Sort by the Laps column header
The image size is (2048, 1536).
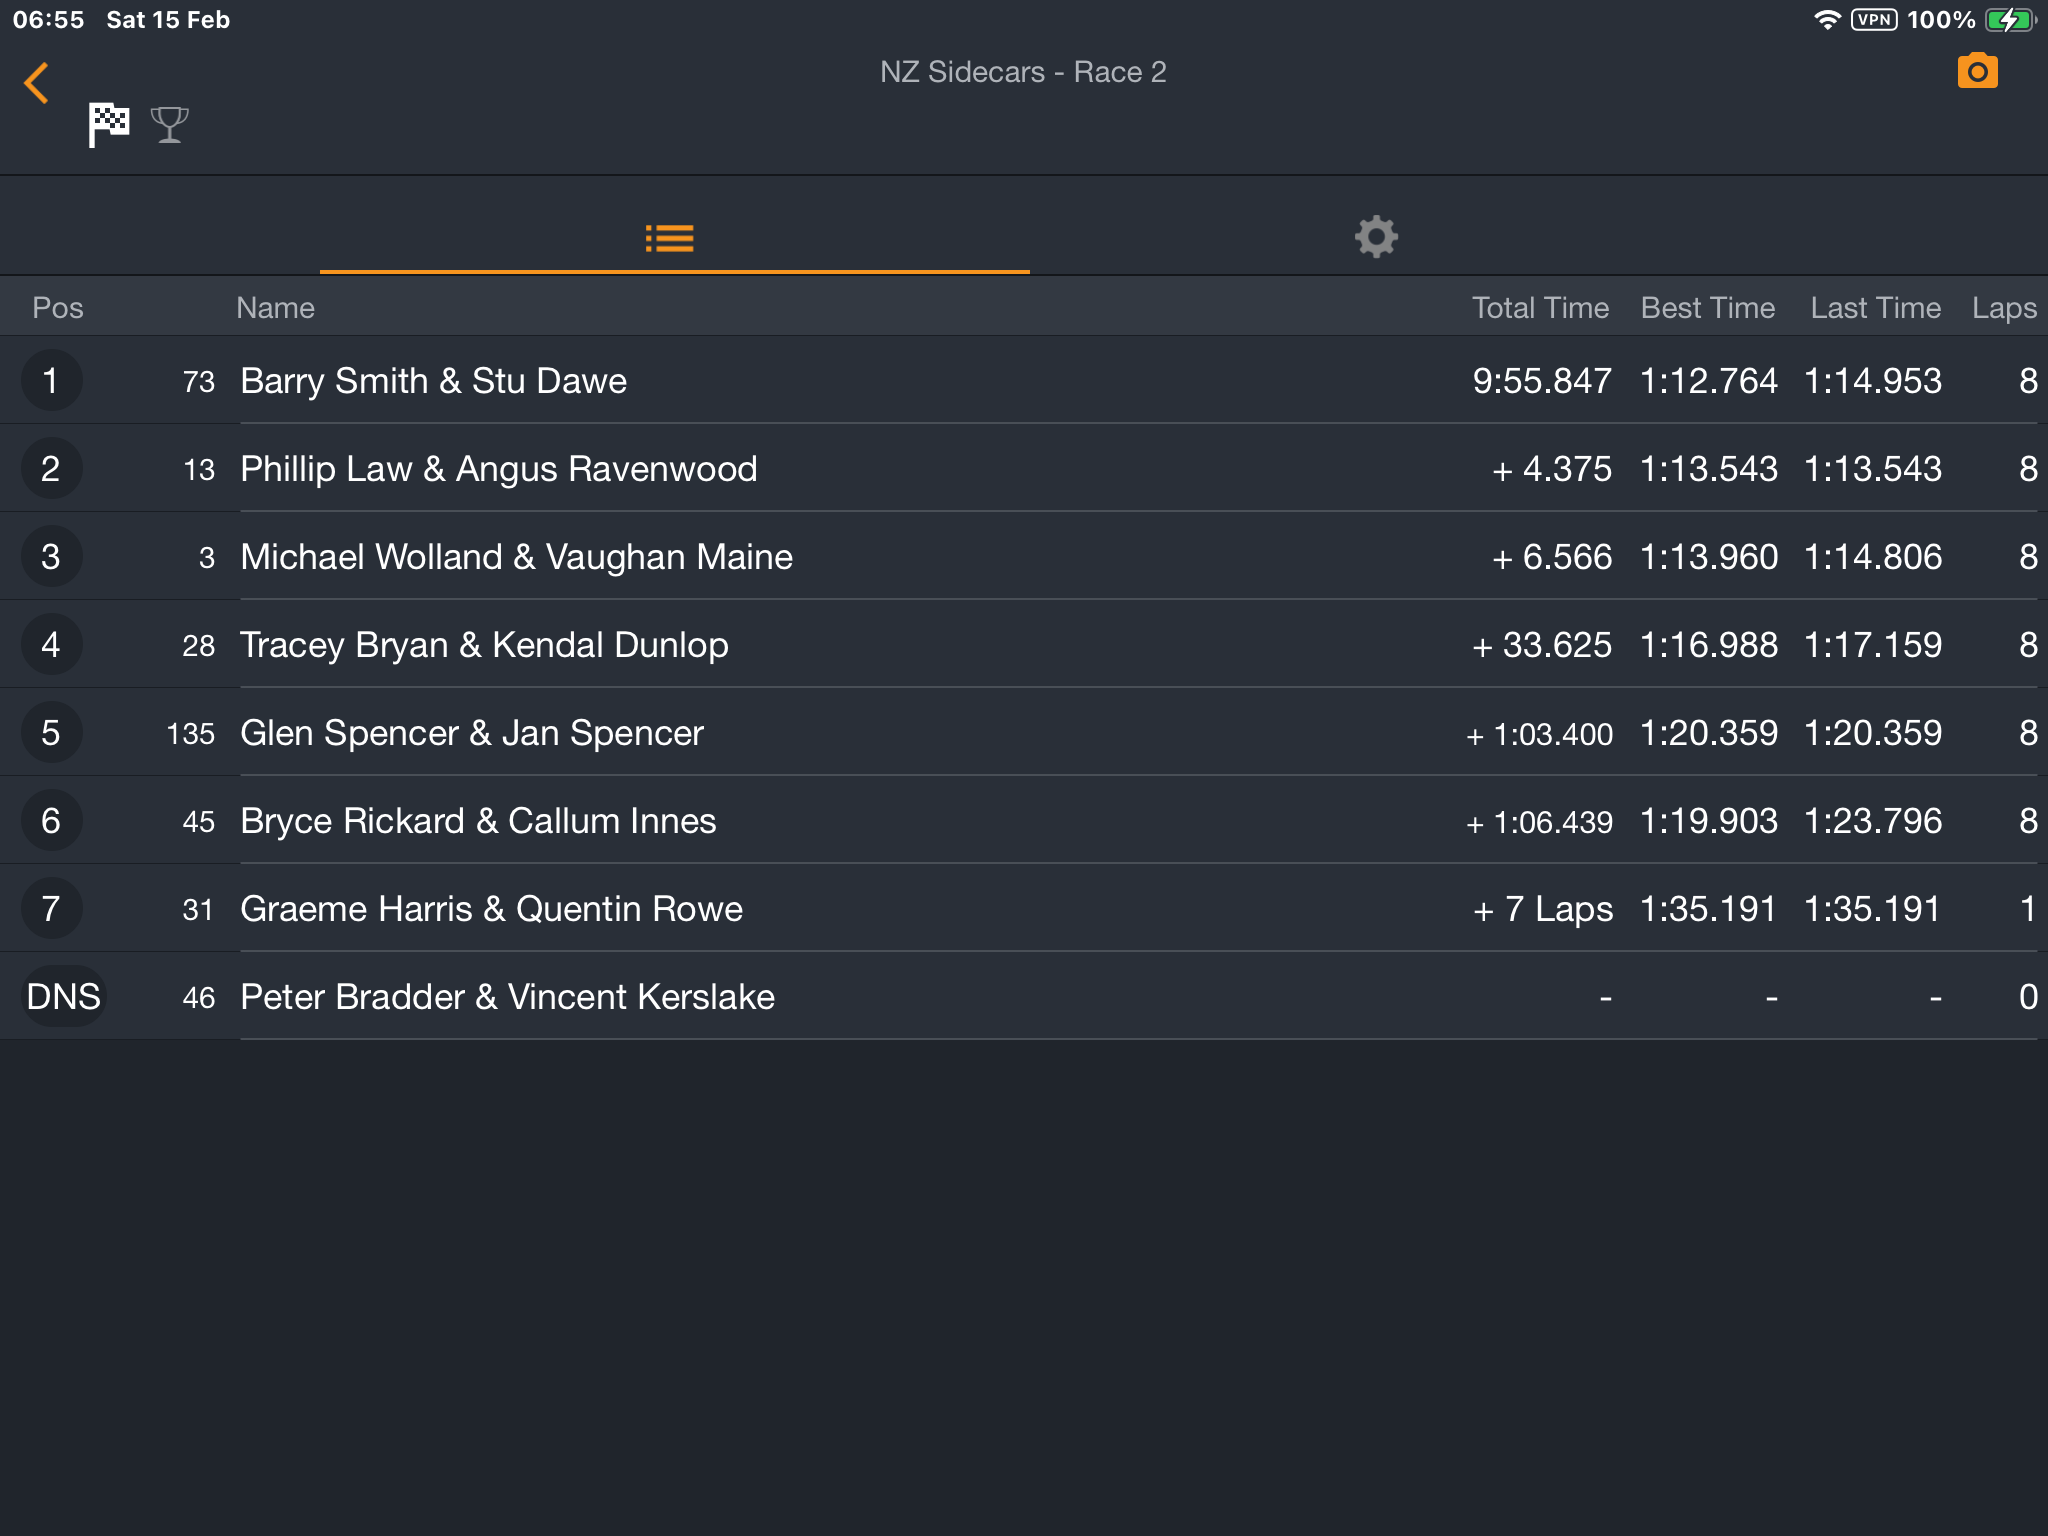pyautogui.click(x=2004, y=308)
